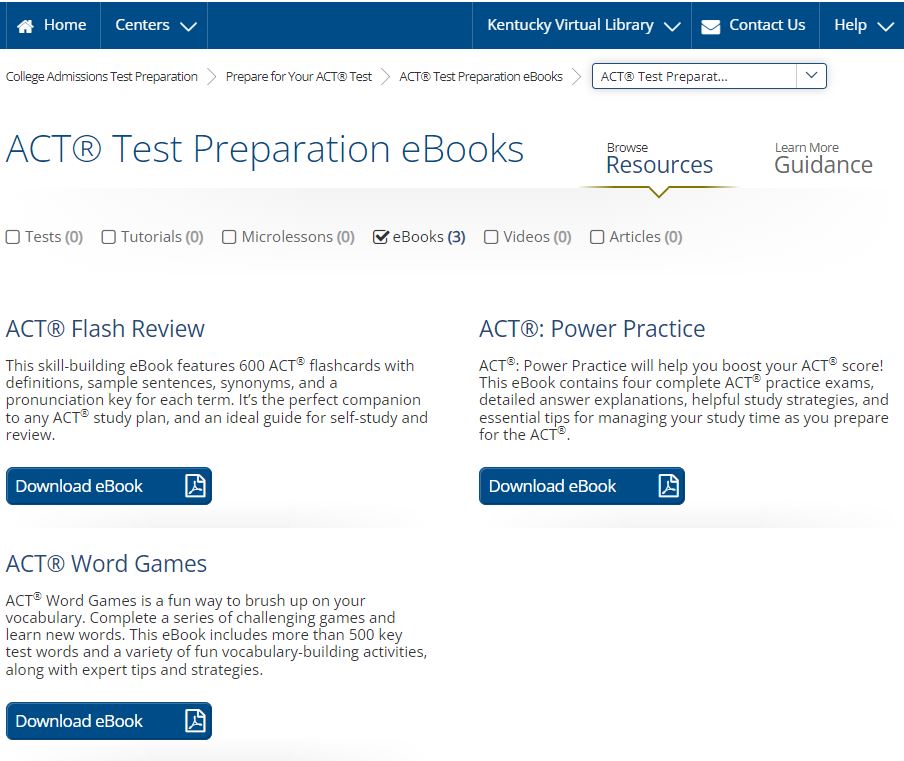Open Centers menu item
The height and width of the screenshot is (761, 904).
pos(154,25)
